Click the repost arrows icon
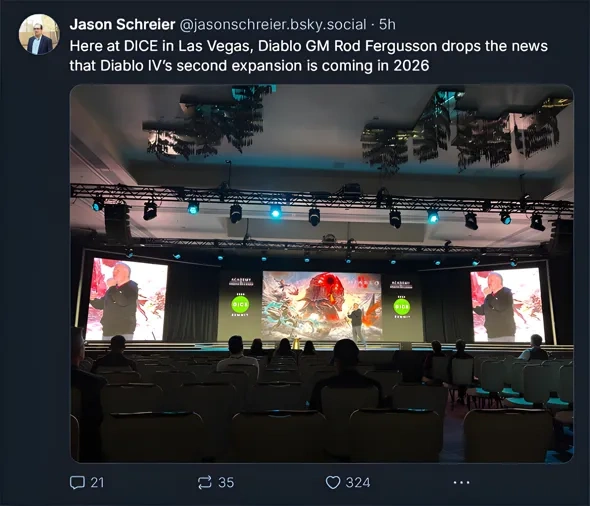The height and width of the screenshot is (506, 590). click(205, 482)
